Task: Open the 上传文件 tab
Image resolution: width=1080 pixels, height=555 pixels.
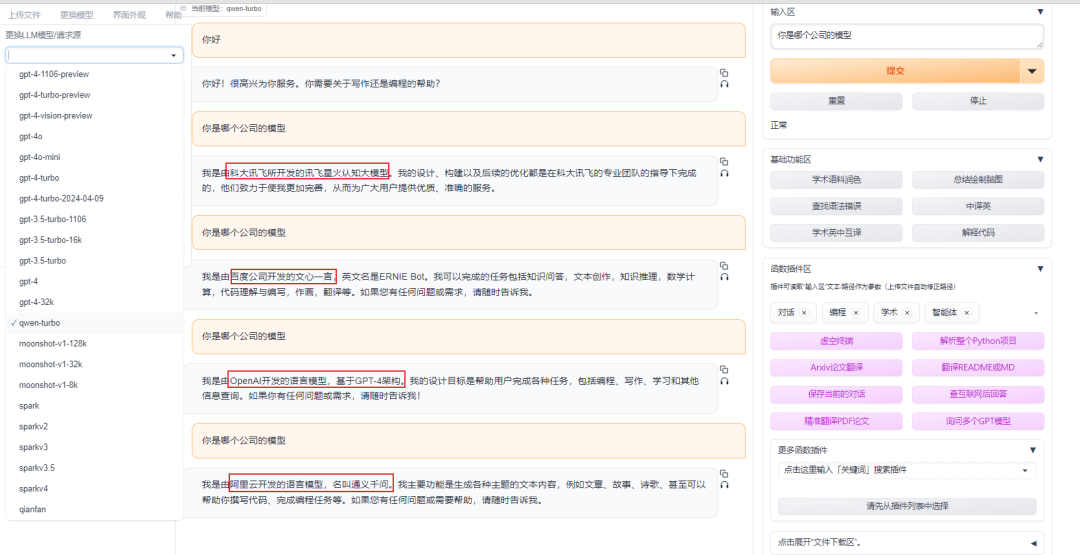Action: pos(24,14)
